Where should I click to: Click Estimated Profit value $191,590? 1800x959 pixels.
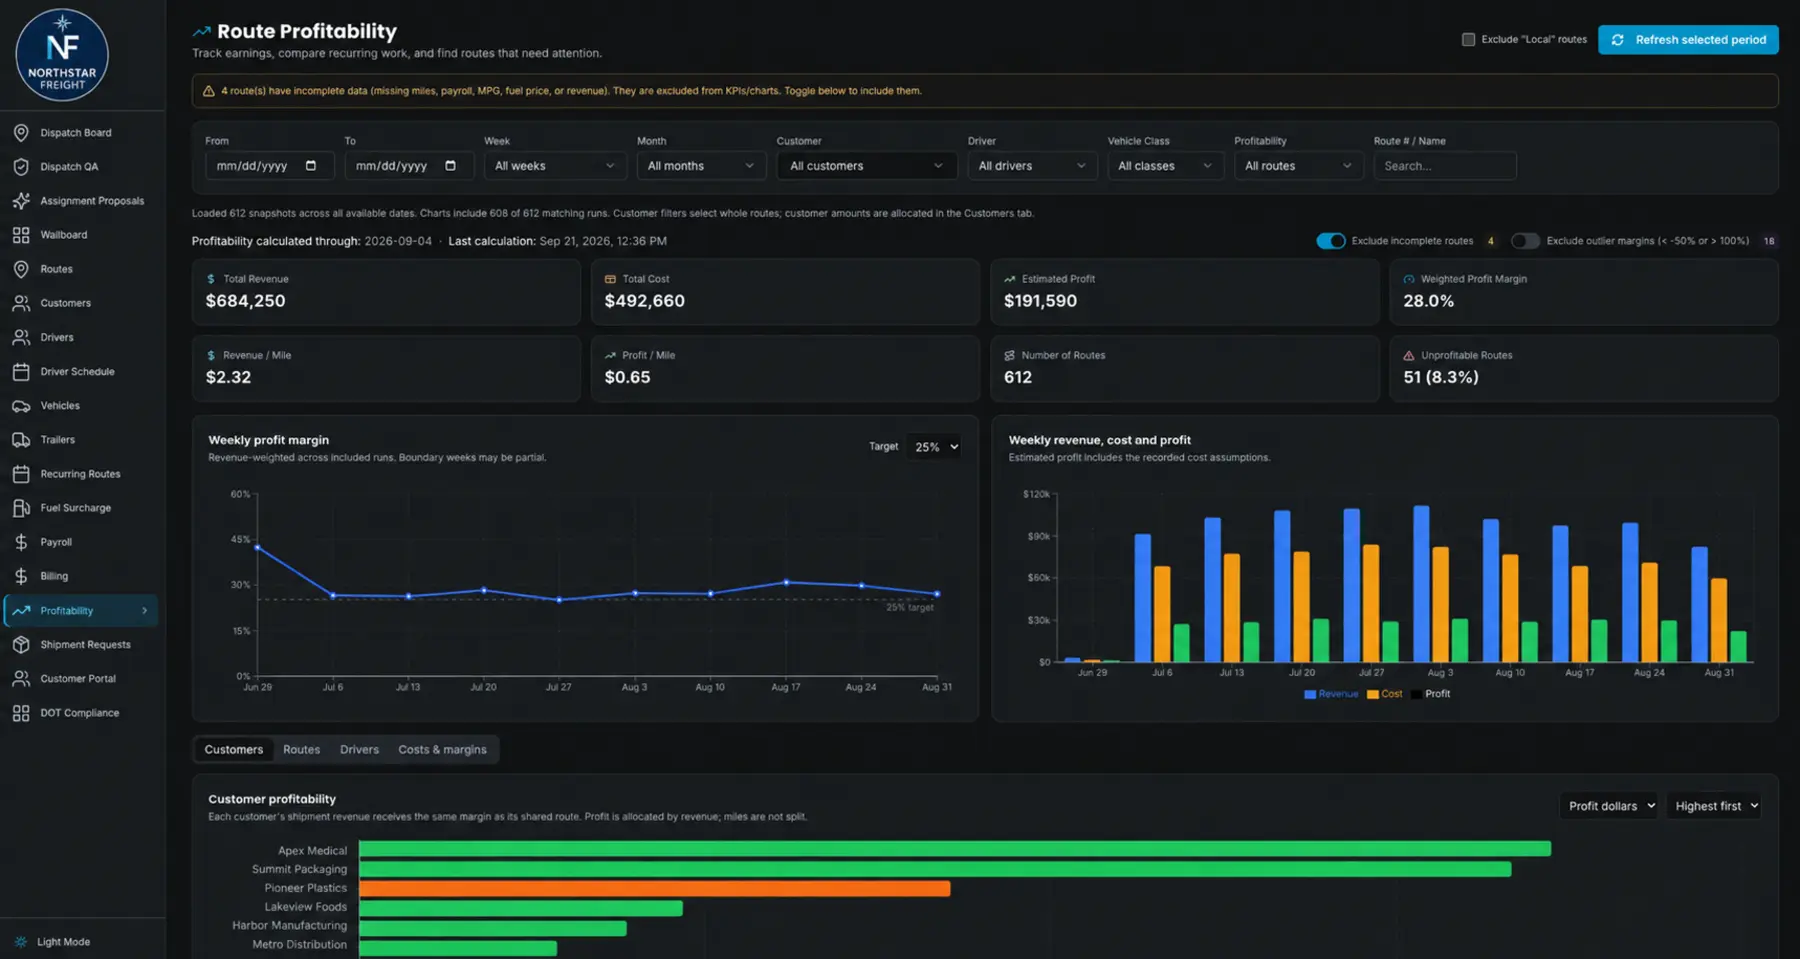pyautogui.click(x=1040, y=301)
